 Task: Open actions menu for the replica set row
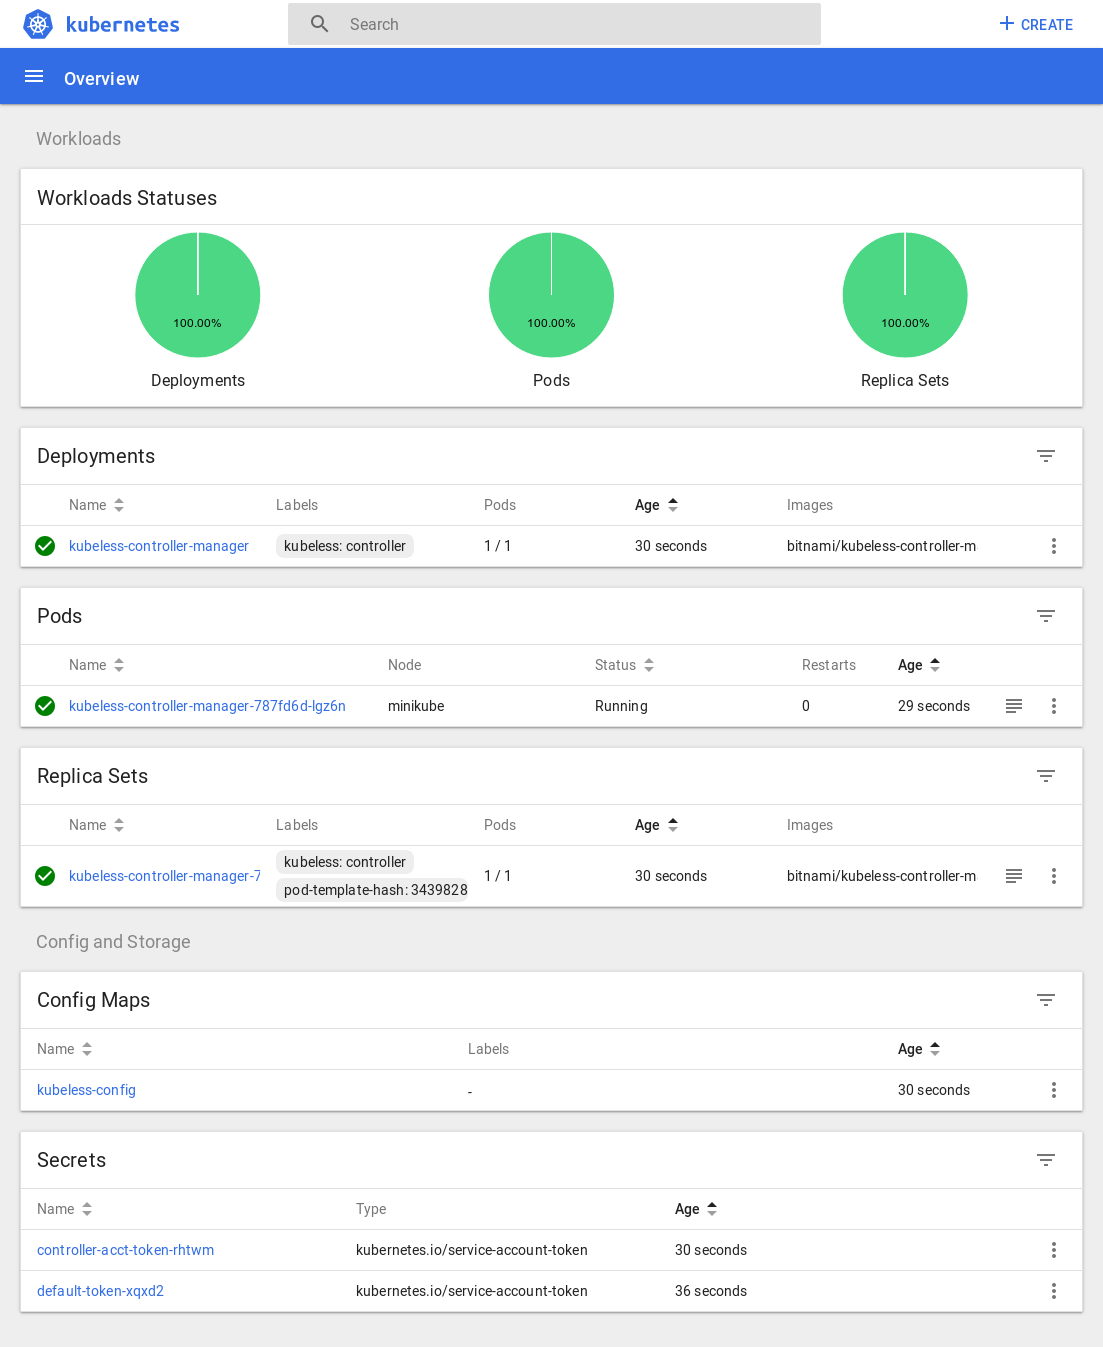point(1054,876)
